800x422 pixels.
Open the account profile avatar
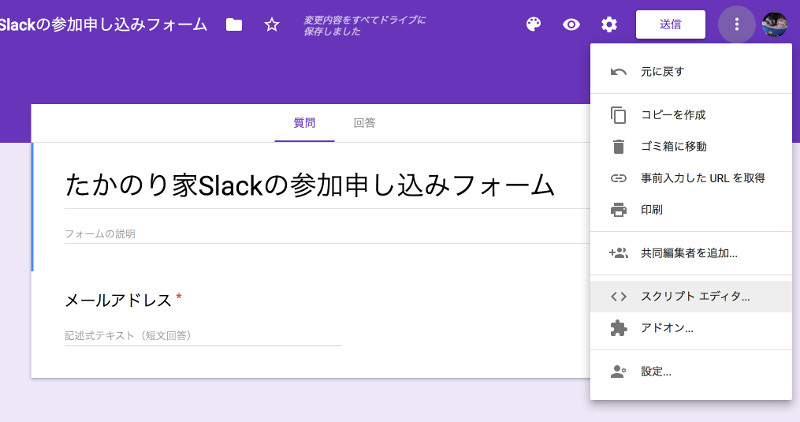(774, 24)
